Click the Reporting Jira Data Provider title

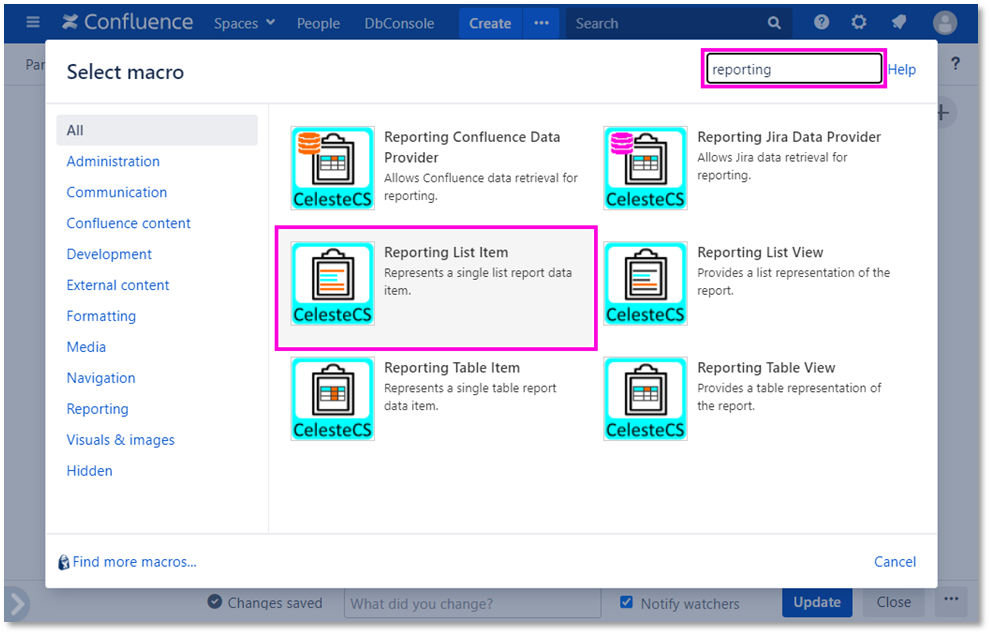coord(789,137)
